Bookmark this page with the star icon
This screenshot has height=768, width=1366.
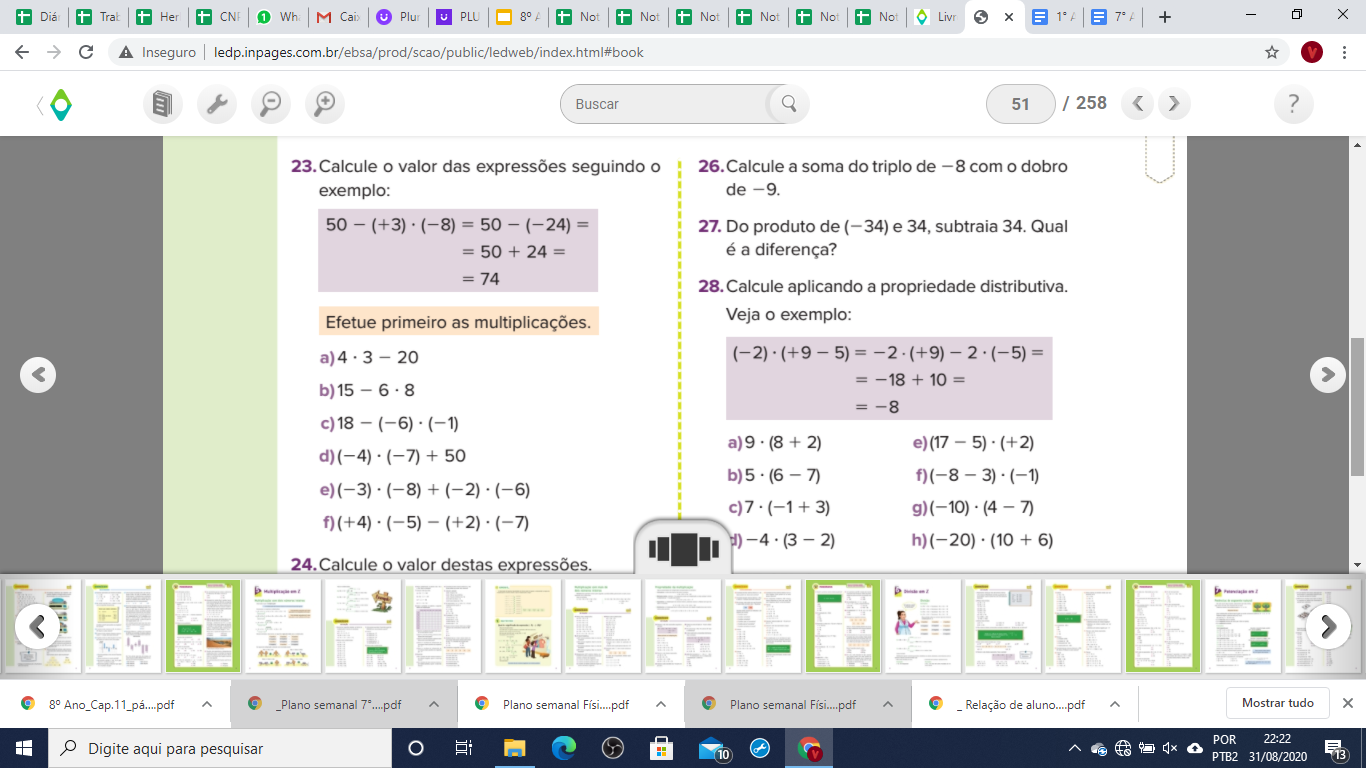pos(1272,52)
